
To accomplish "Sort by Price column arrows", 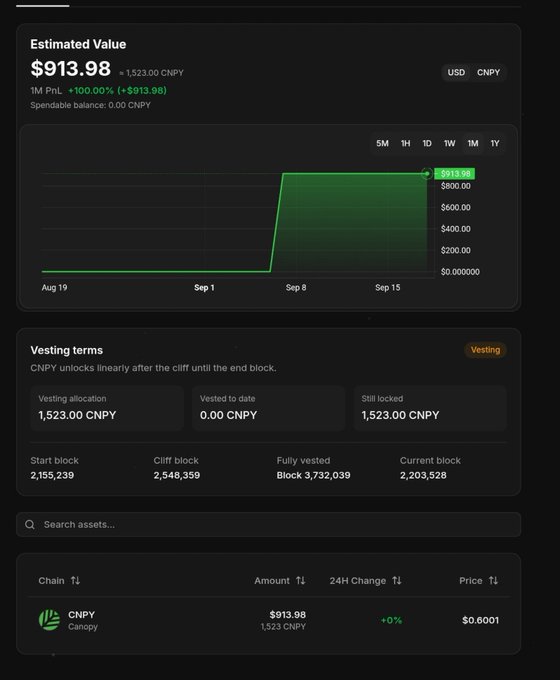I will point(493,581).
